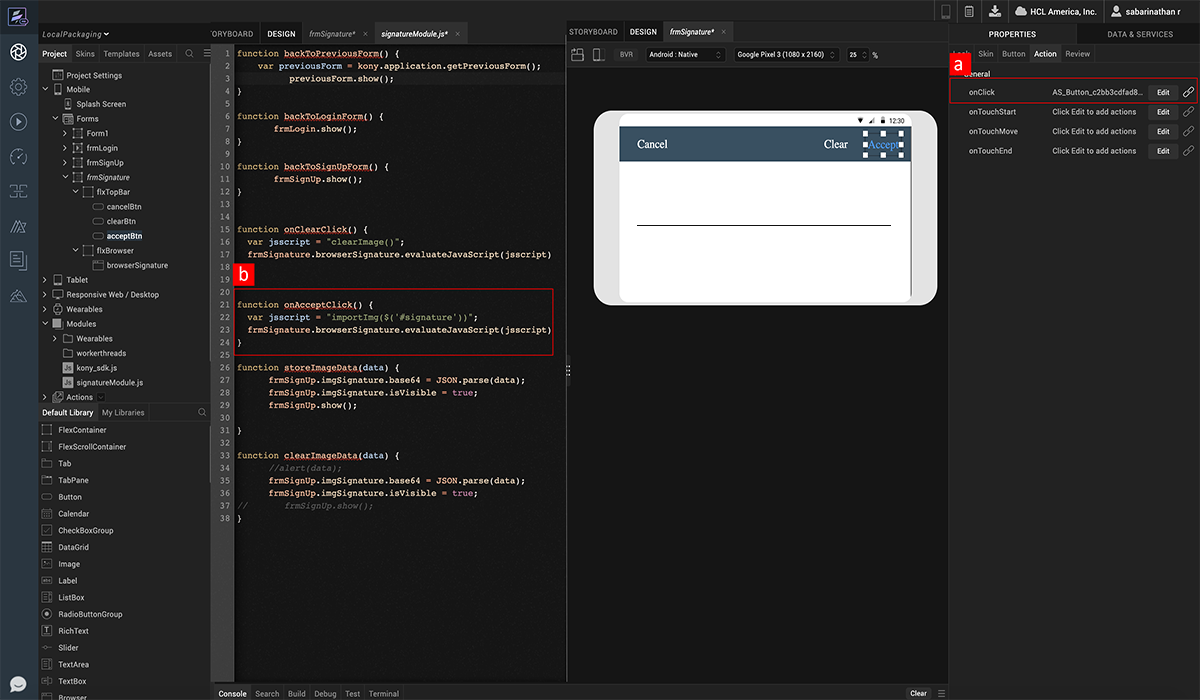Toggle the BVR button in design toolbar
This screenshot has height=700, width=1200.
coord(627,55)
